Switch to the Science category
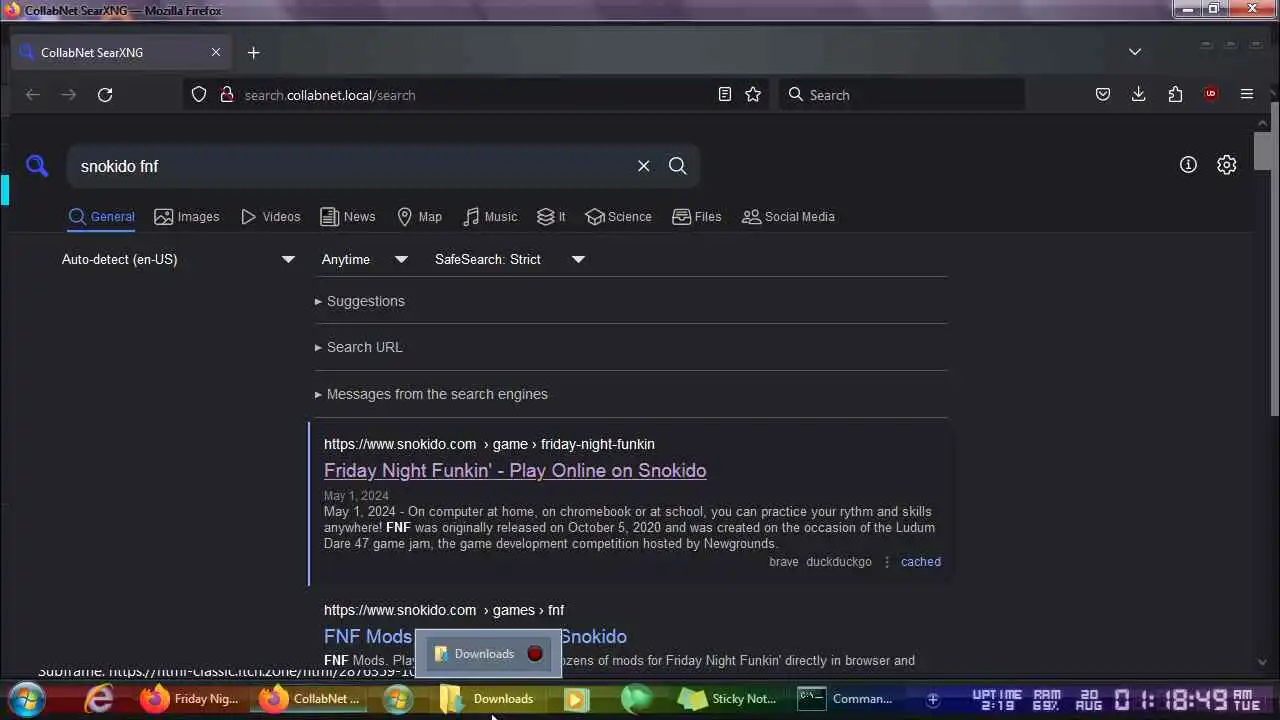This screenshot has height=720, width=1280. (x=618, y=217)
